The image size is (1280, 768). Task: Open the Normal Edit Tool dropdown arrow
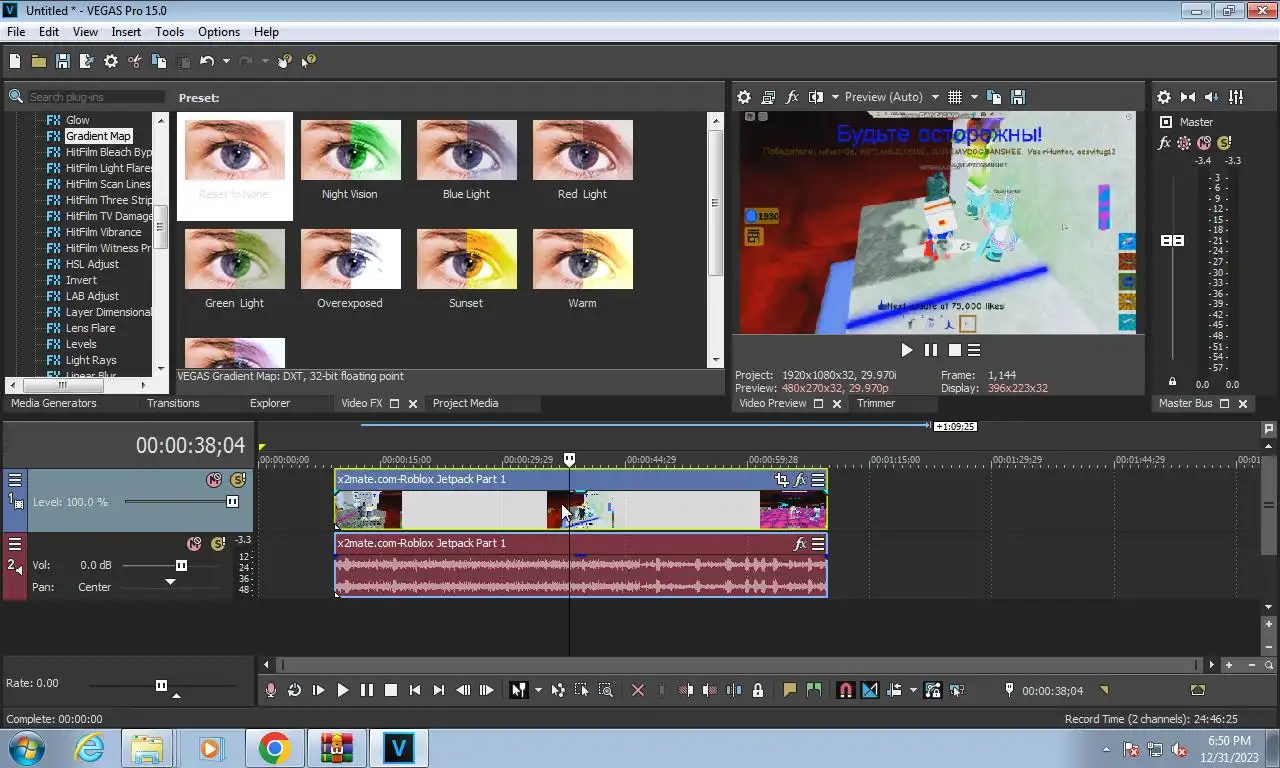click(538, 690)
